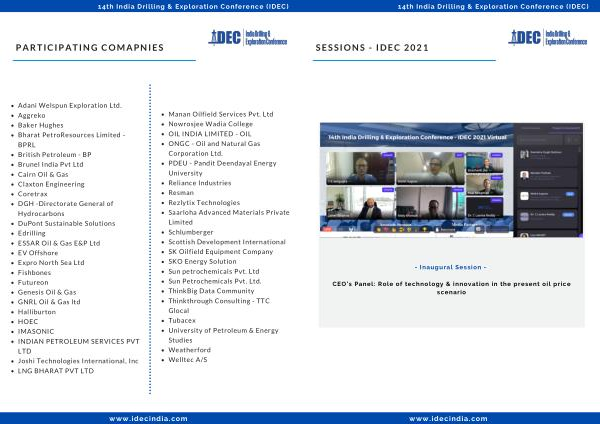Select 'LNG BHARAT PVT LTD' entry

pos(56,371)
